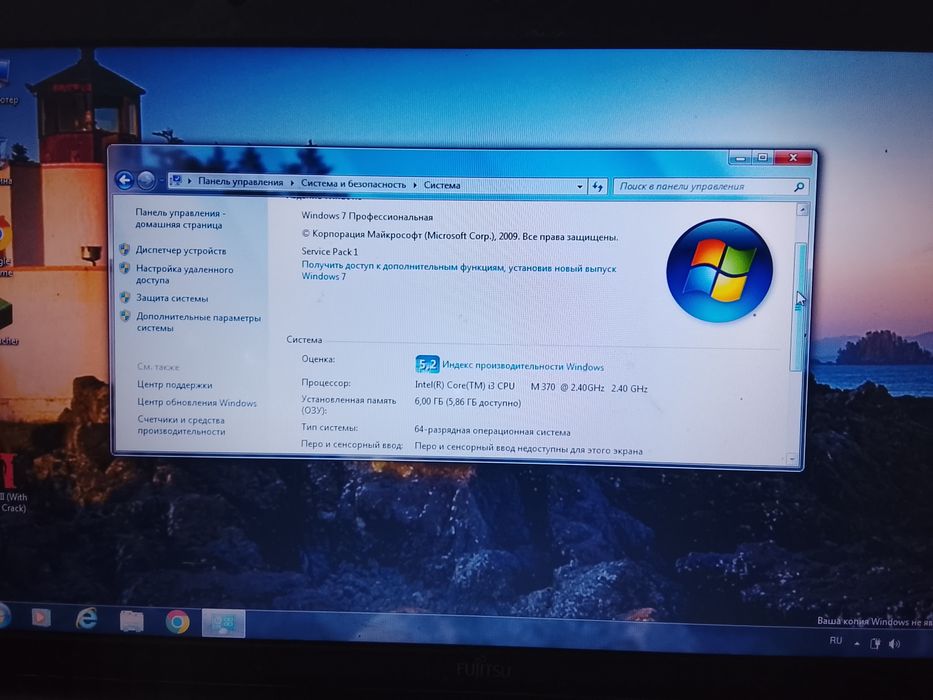Launch Google Chrome from the taskbar
The height and width of the screenshot is (700, 933).
coord(177,622)
